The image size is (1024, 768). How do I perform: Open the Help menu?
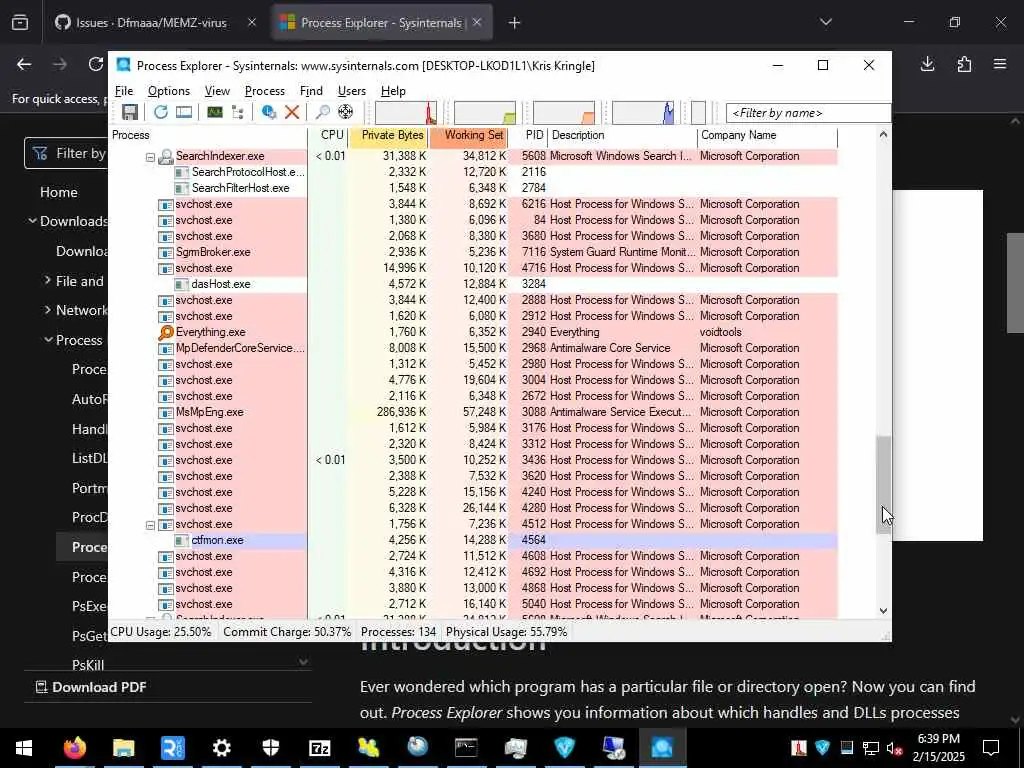coord(393,91)
